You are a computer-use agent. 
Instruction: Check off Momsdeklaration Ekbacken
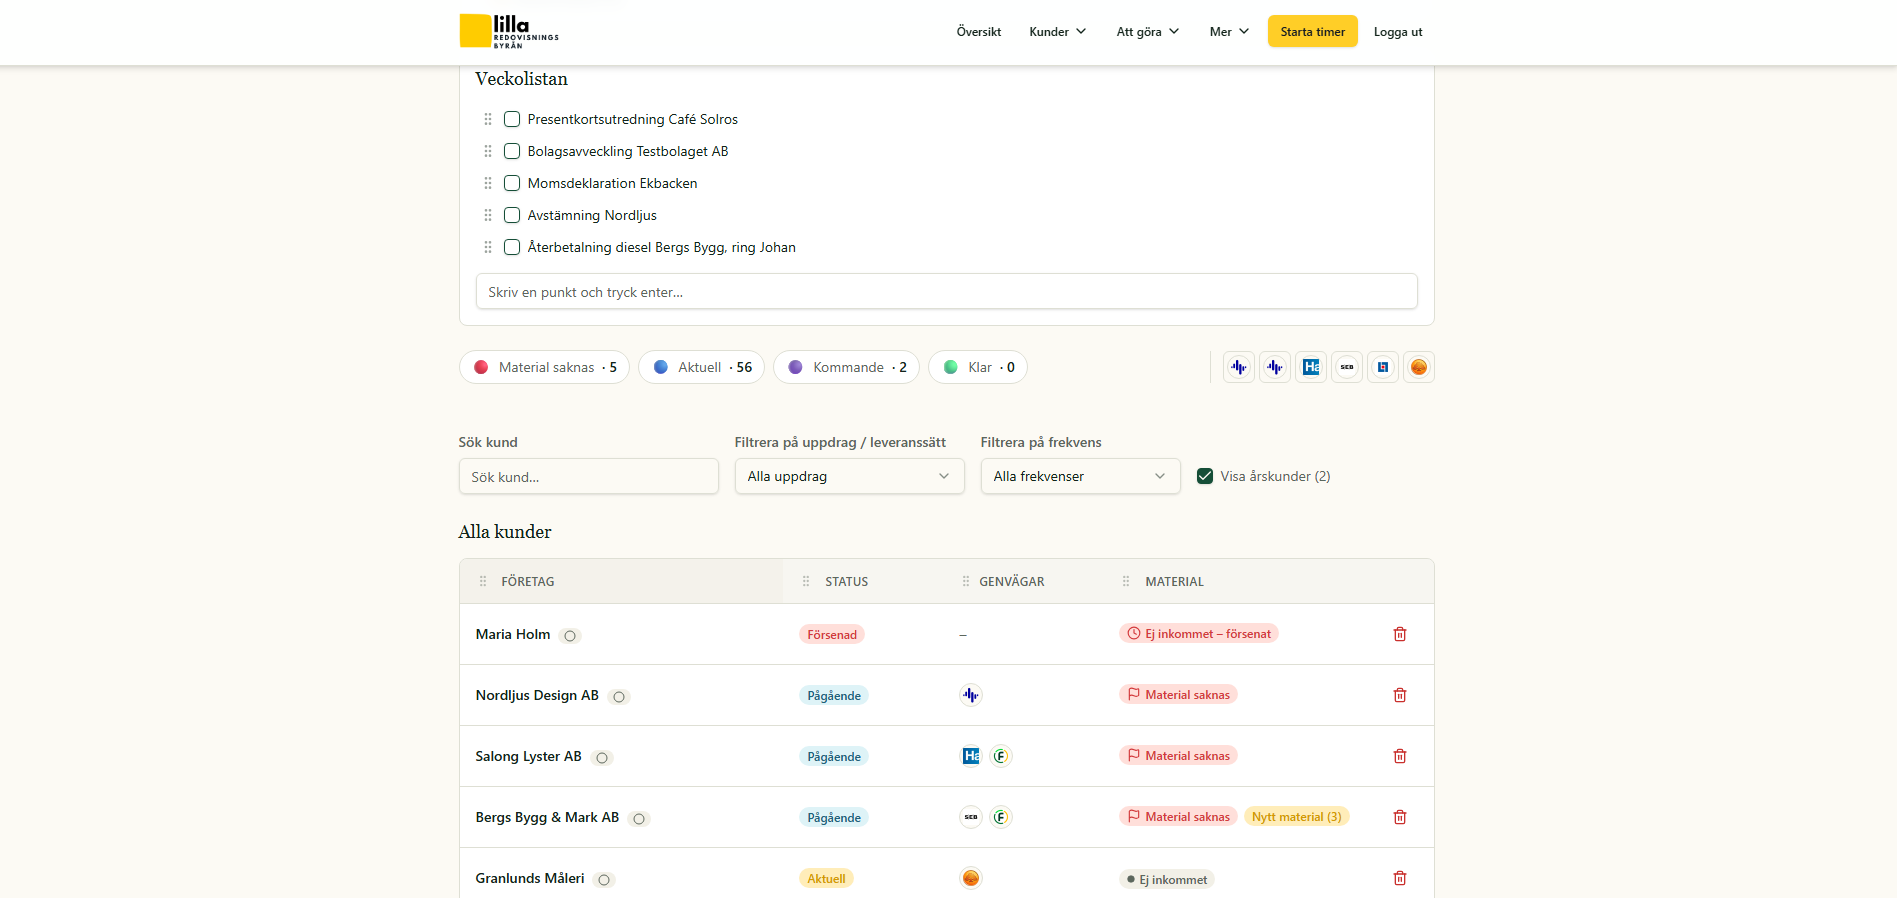point(512,183)
